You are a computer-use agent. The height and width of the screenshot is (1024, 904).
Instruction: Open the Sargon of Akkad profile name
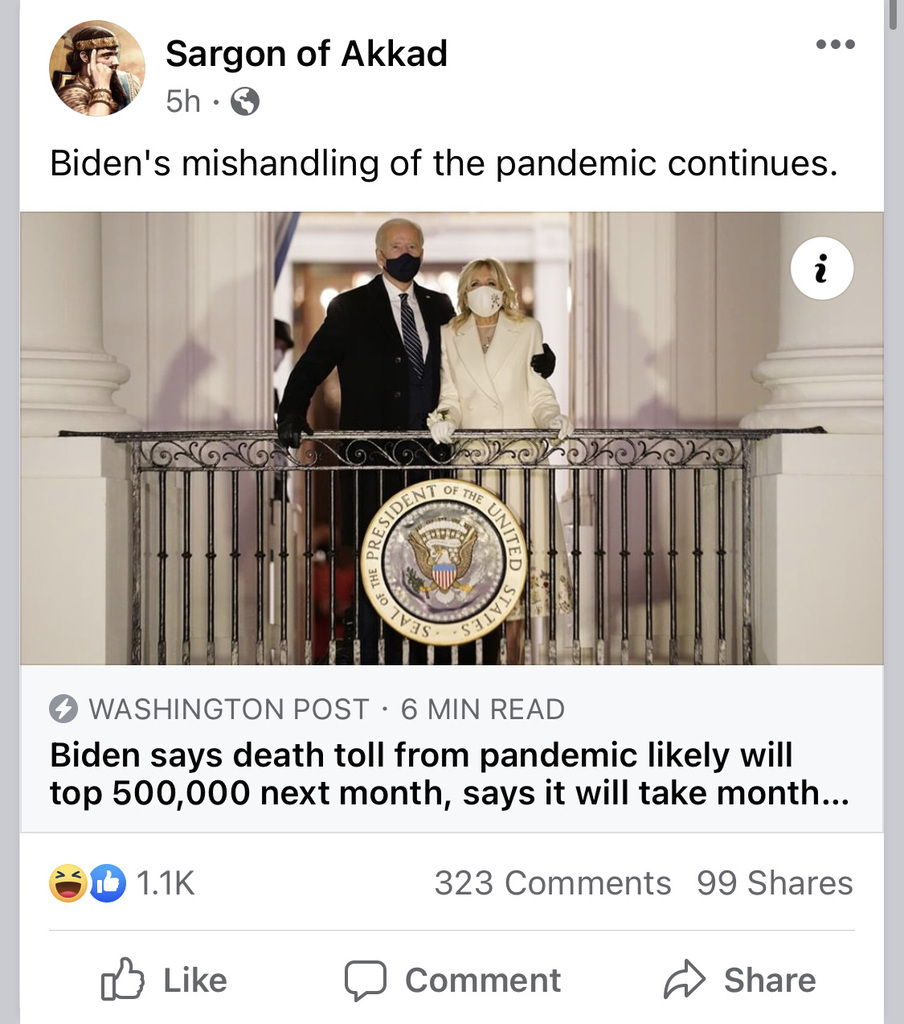pyautogui.click(x=306, y=53)
